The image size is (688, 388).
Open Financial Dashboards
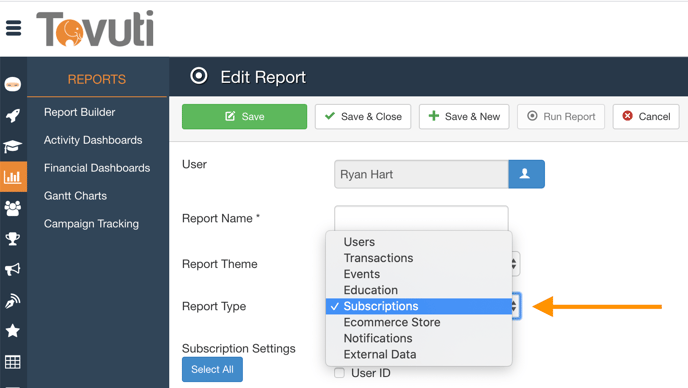tap(97, 168)
